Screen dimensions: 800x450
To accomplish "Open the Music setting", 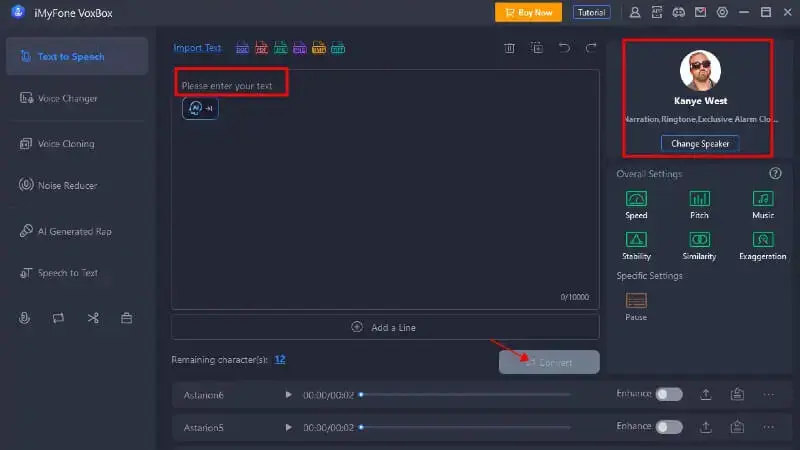I will [x=763, y=205].
